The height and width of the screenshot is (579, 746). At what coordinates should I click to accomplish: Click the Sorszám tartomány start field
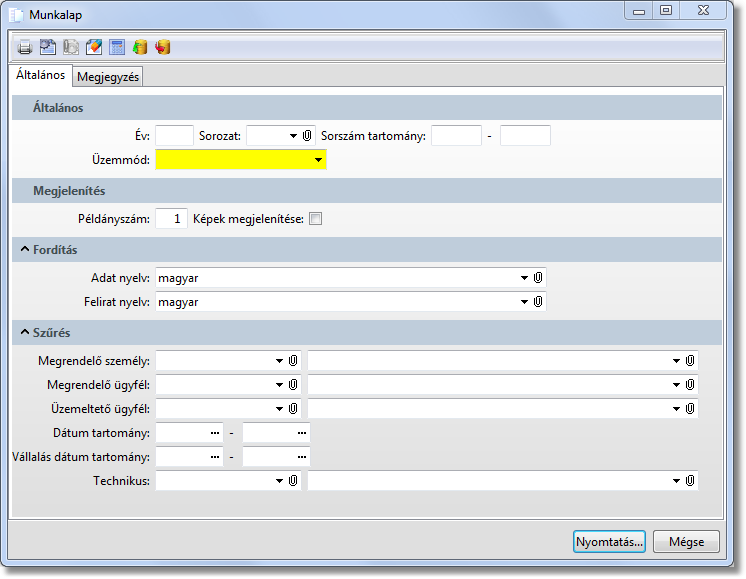pyautogui.click(x=456, y=136)
